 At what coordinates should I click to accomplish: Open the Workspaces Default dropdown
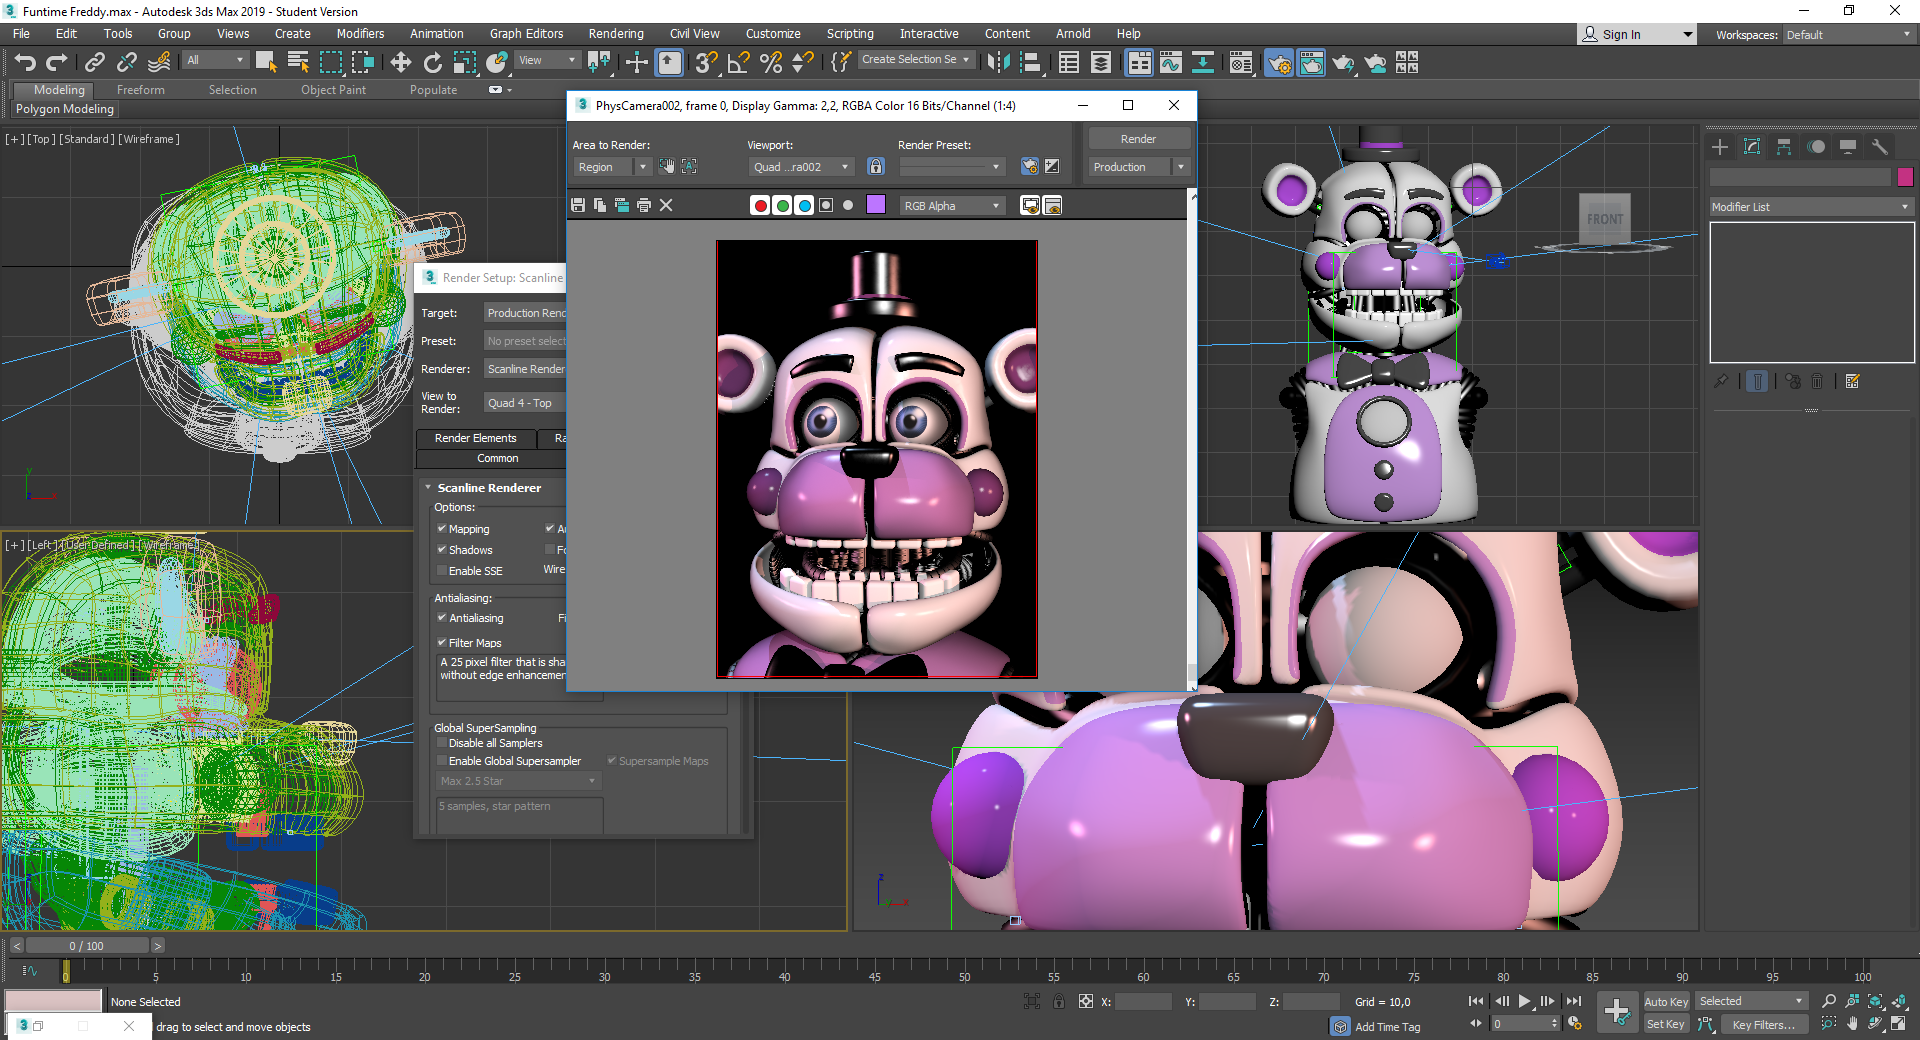(x=1848, y=35)
